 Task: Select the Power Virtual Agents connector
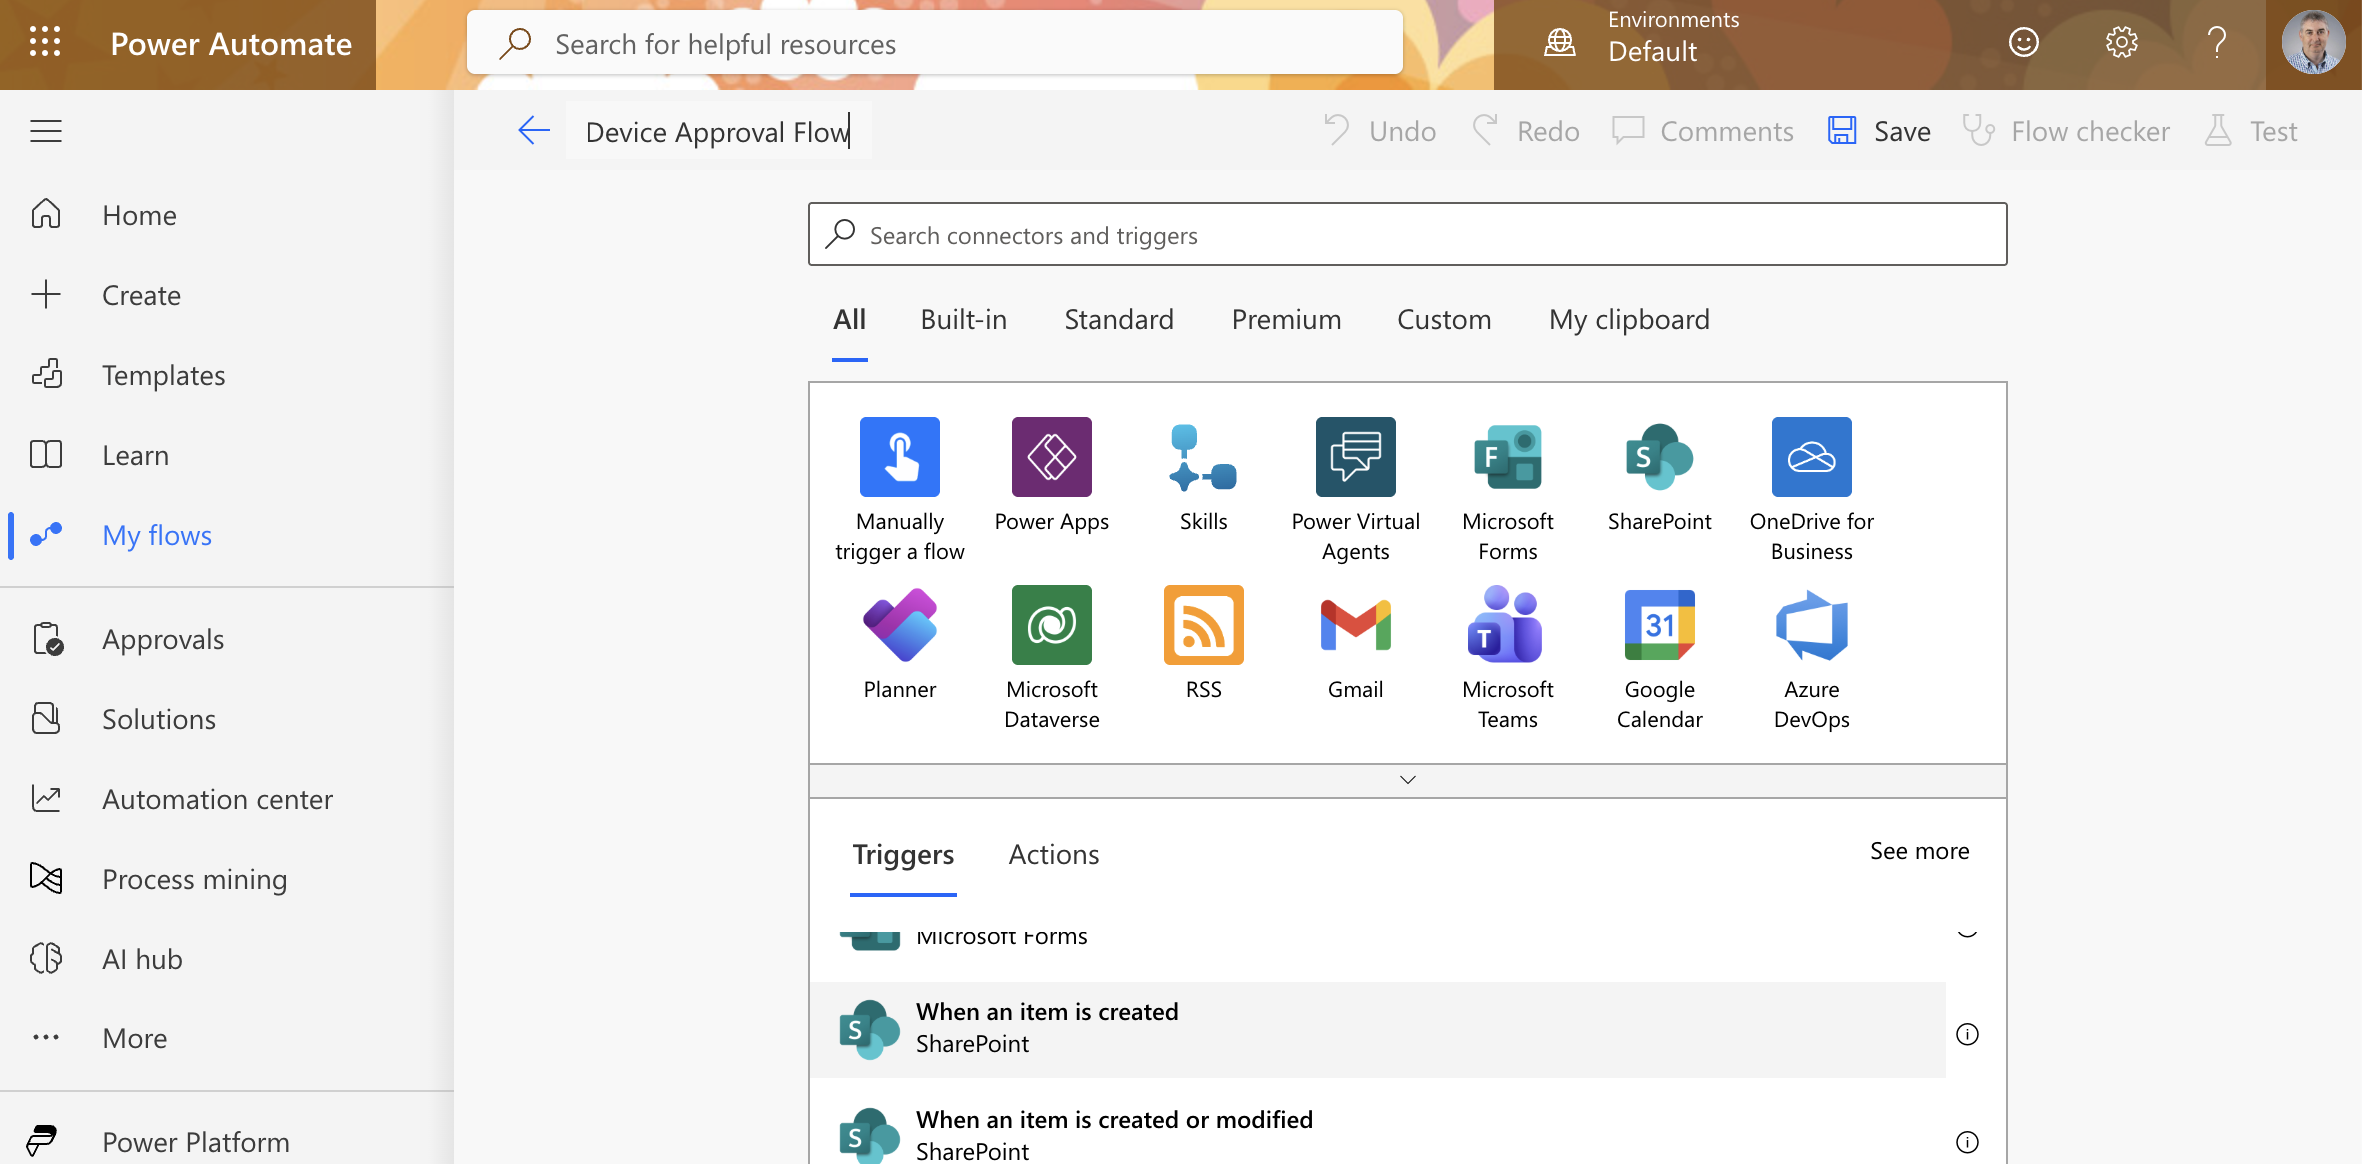(x=1356, y=457)
